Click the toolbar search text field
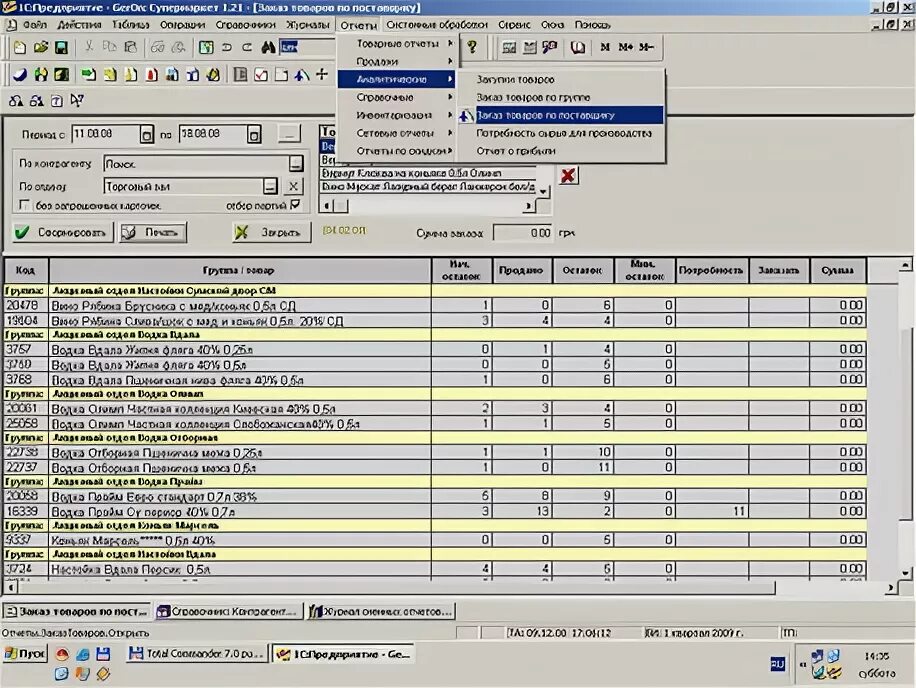 pyautogui.click(x=307, y=47)
